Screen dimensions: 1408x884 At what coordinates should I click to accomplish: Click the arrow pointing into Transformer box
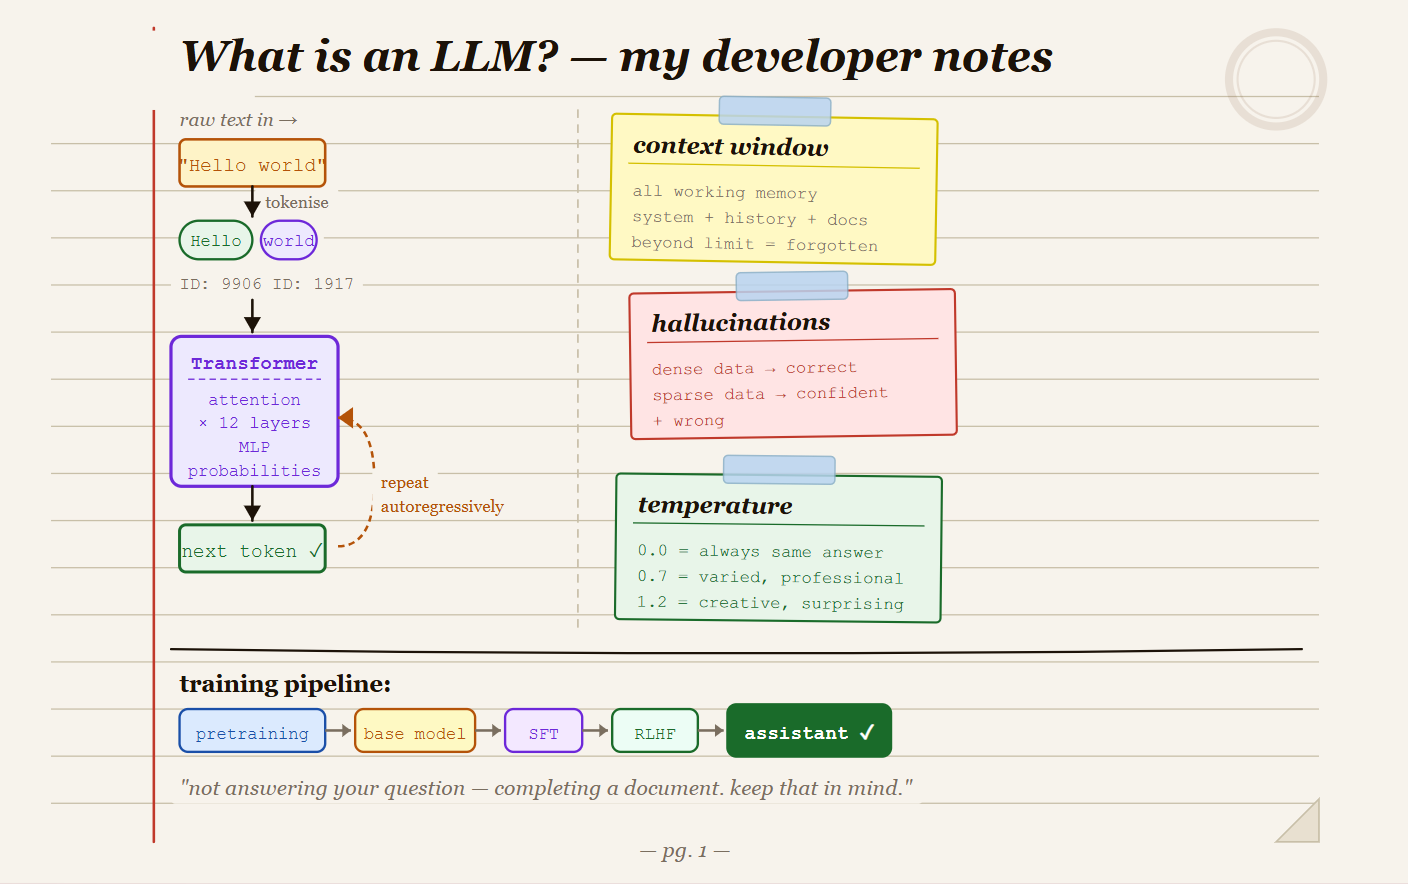252,317
